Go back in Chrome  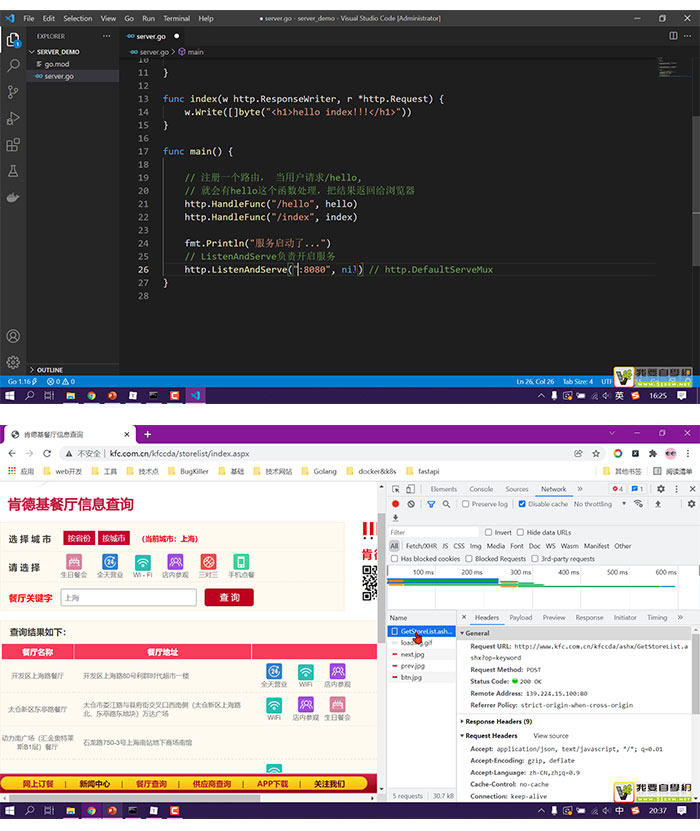12,454
